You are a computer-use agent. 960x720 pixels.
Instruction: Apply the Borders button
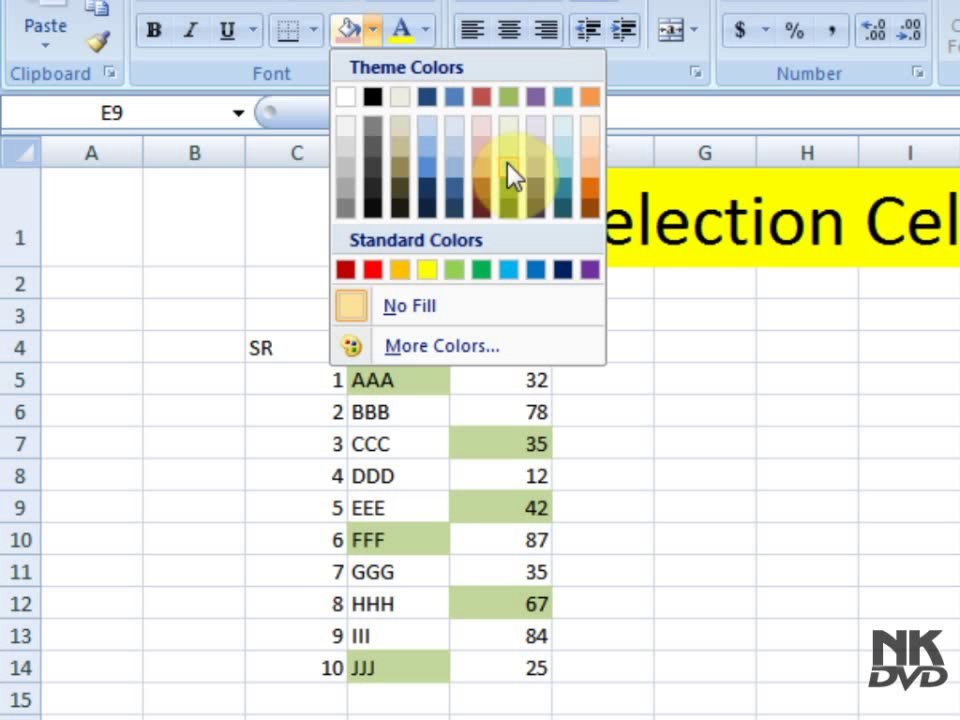coord(288,29)
